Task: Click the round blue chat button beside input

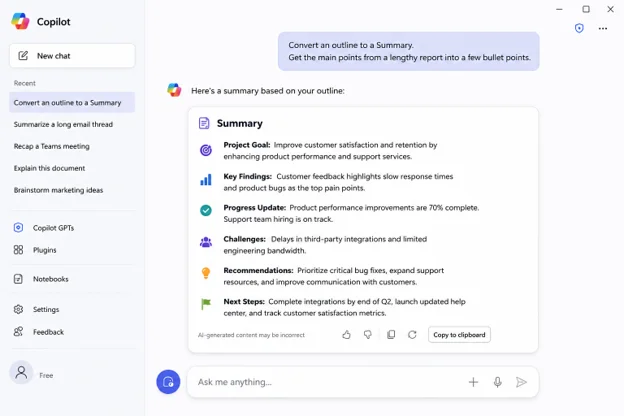Action: pyautogui.click(x=168, y=382)
